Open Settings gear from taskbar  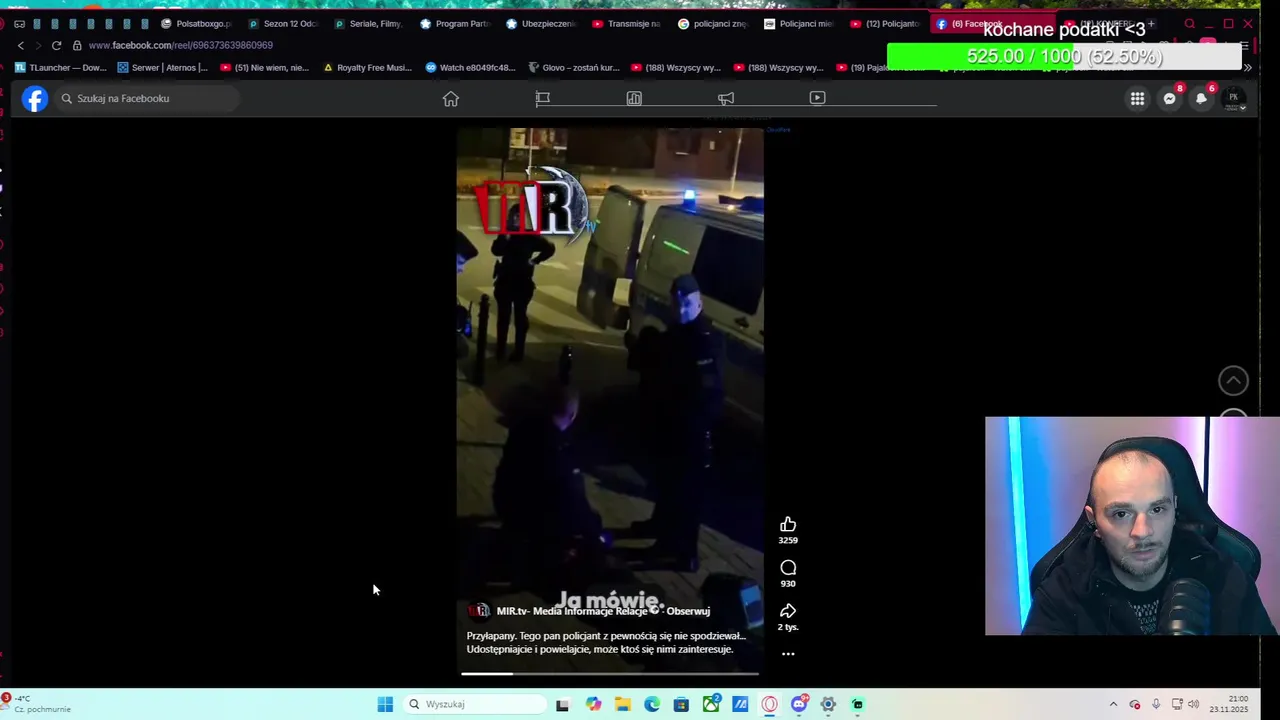point(828,704)
